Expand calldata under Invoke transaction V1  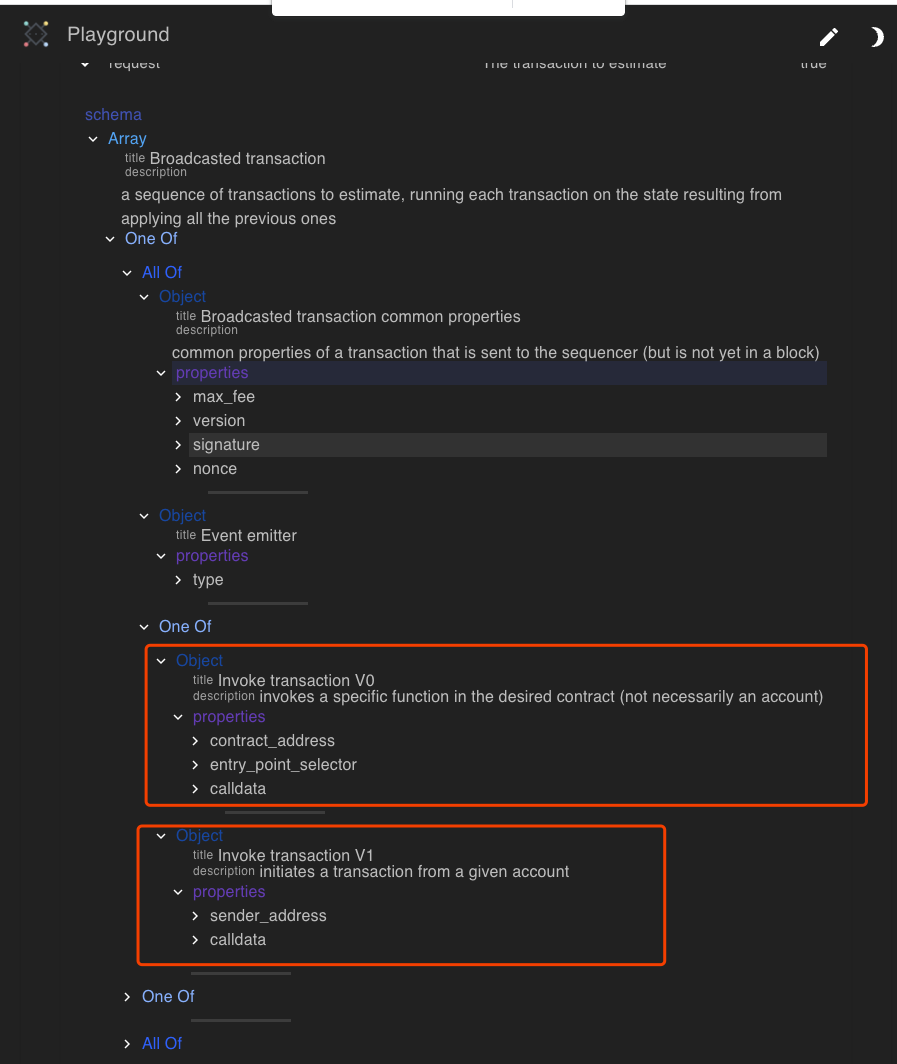tap(194, 939)
